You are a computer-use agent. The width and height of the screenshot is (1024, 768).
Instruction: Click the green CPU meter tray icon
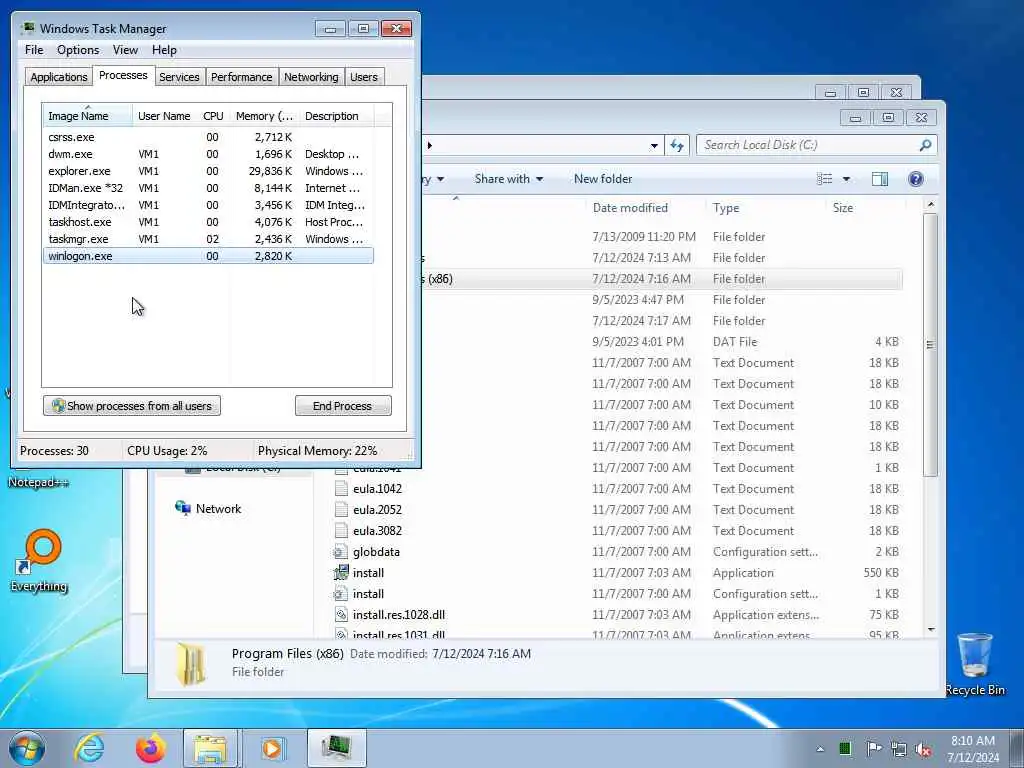pyautogui.click(x=845, y=749)
